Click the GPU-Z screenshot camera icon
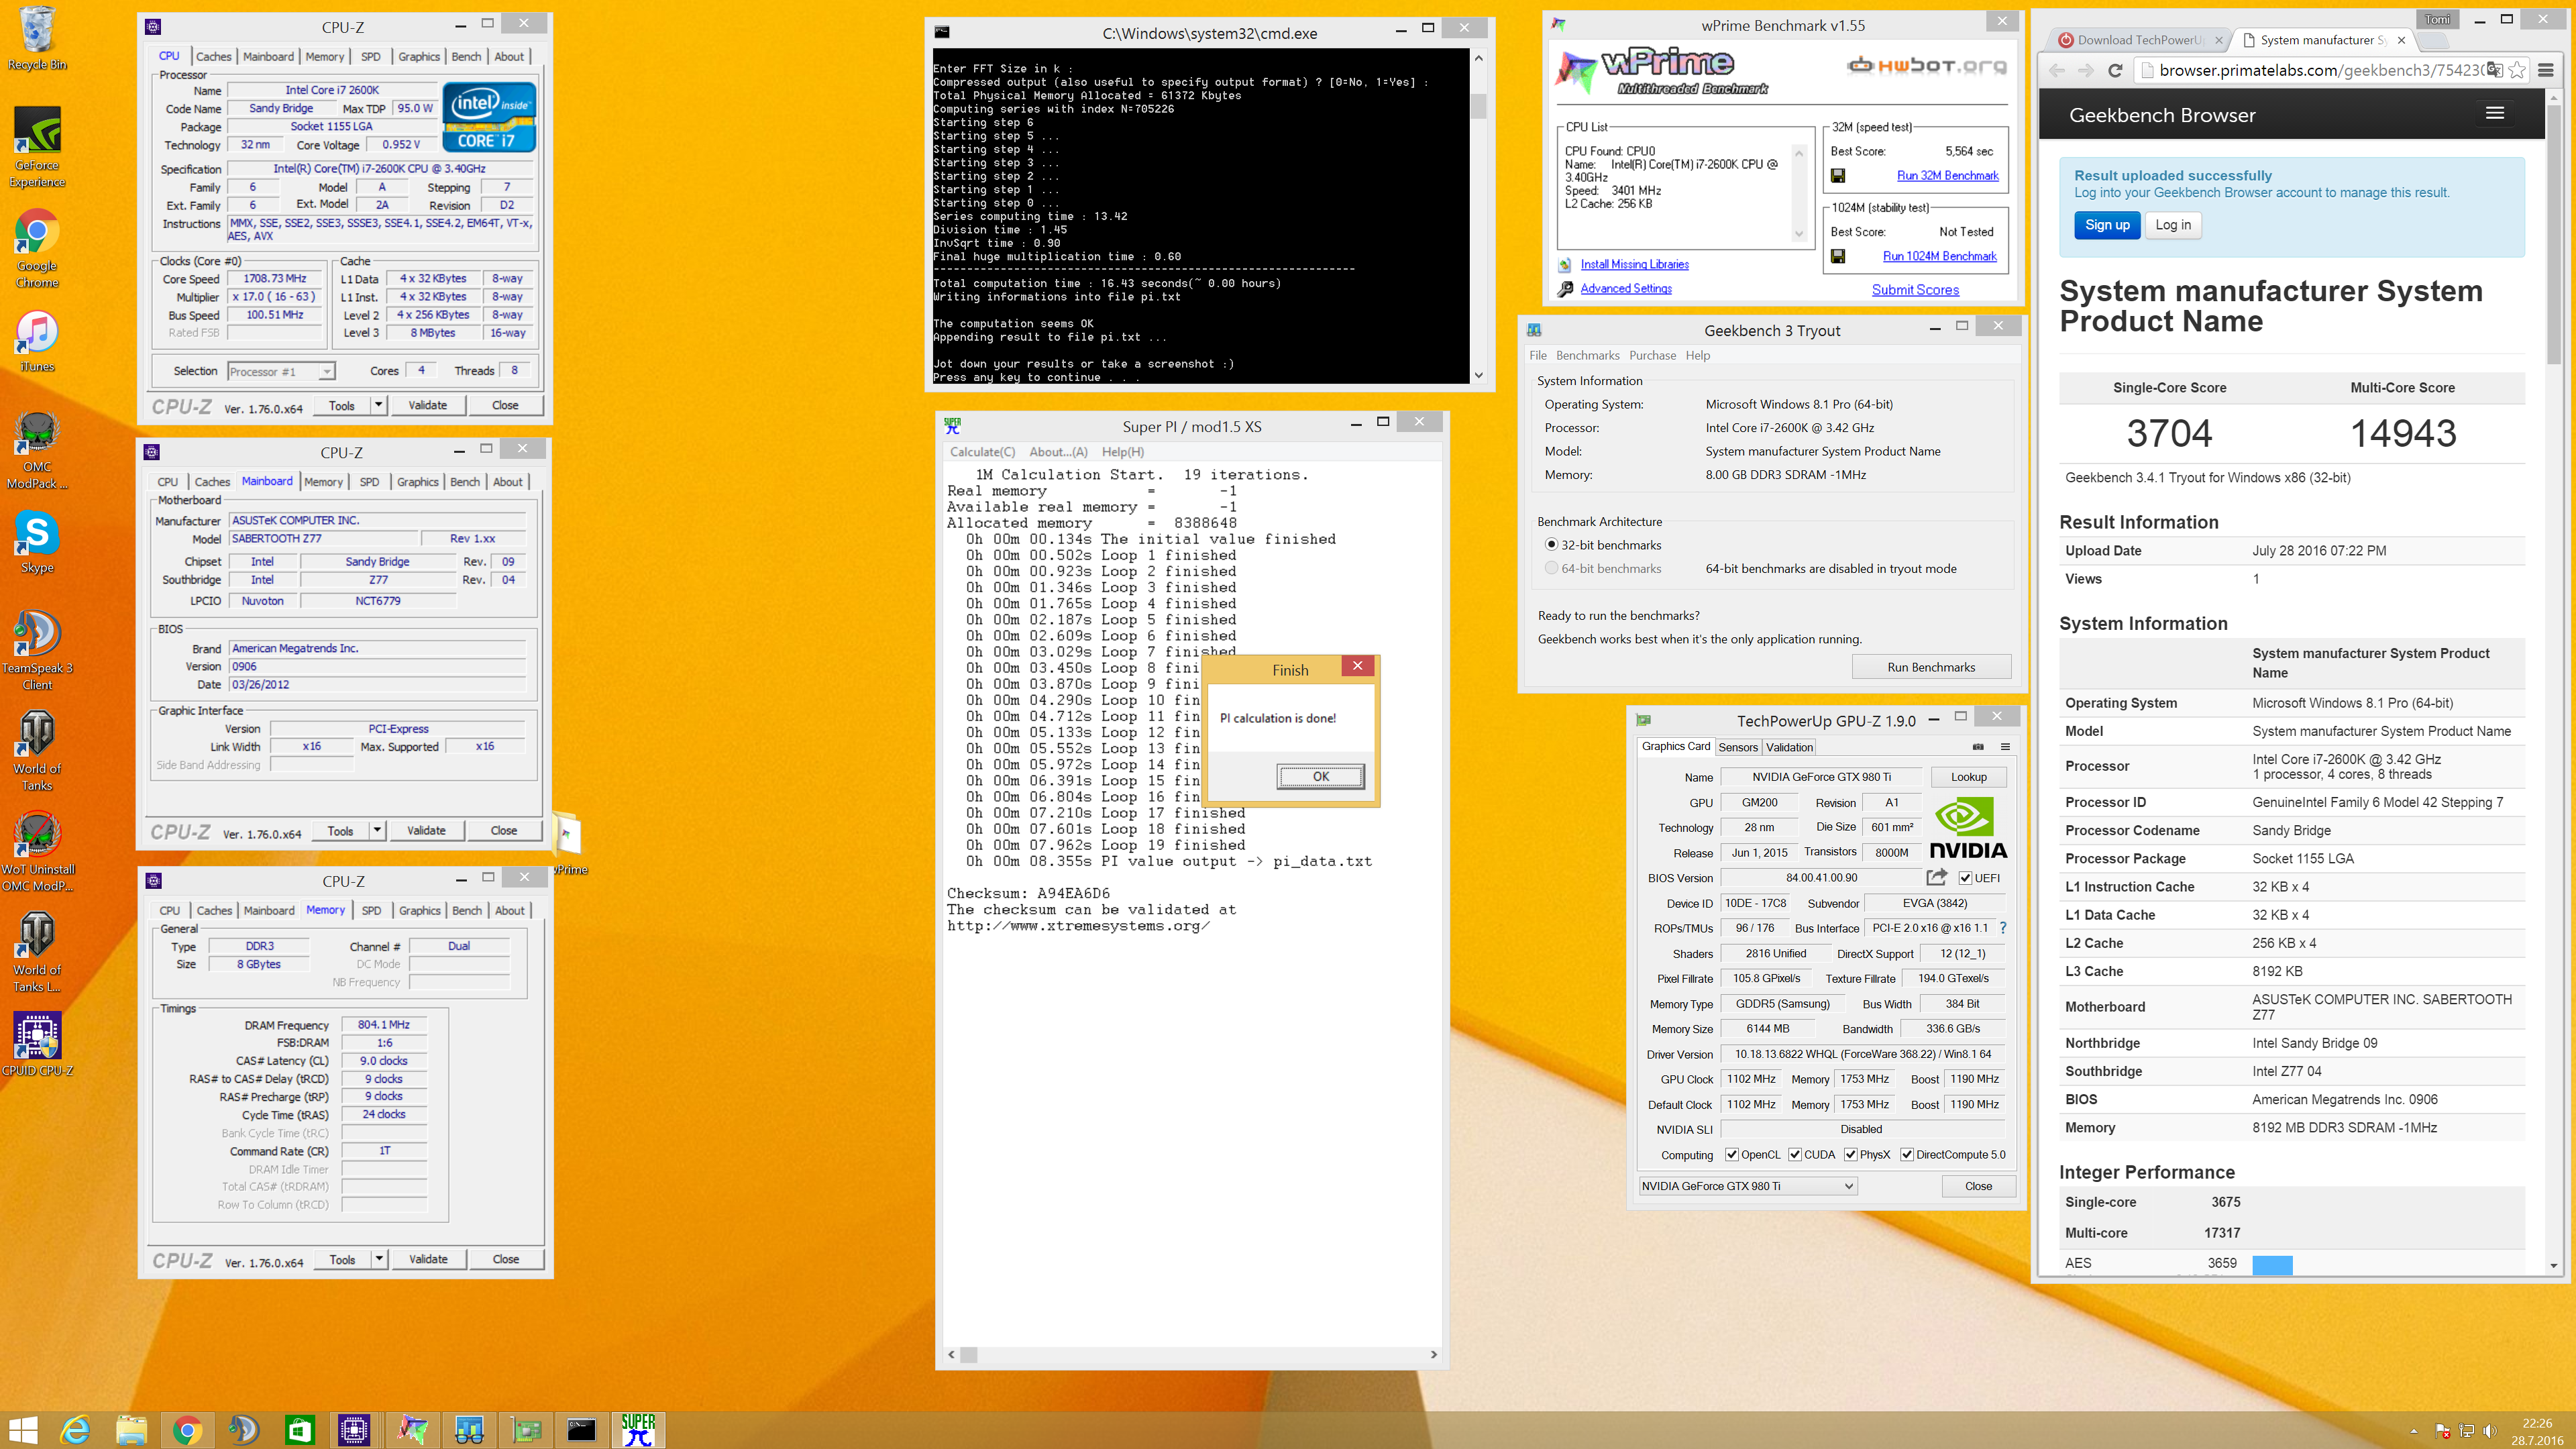 click(x=1978, y=747)
